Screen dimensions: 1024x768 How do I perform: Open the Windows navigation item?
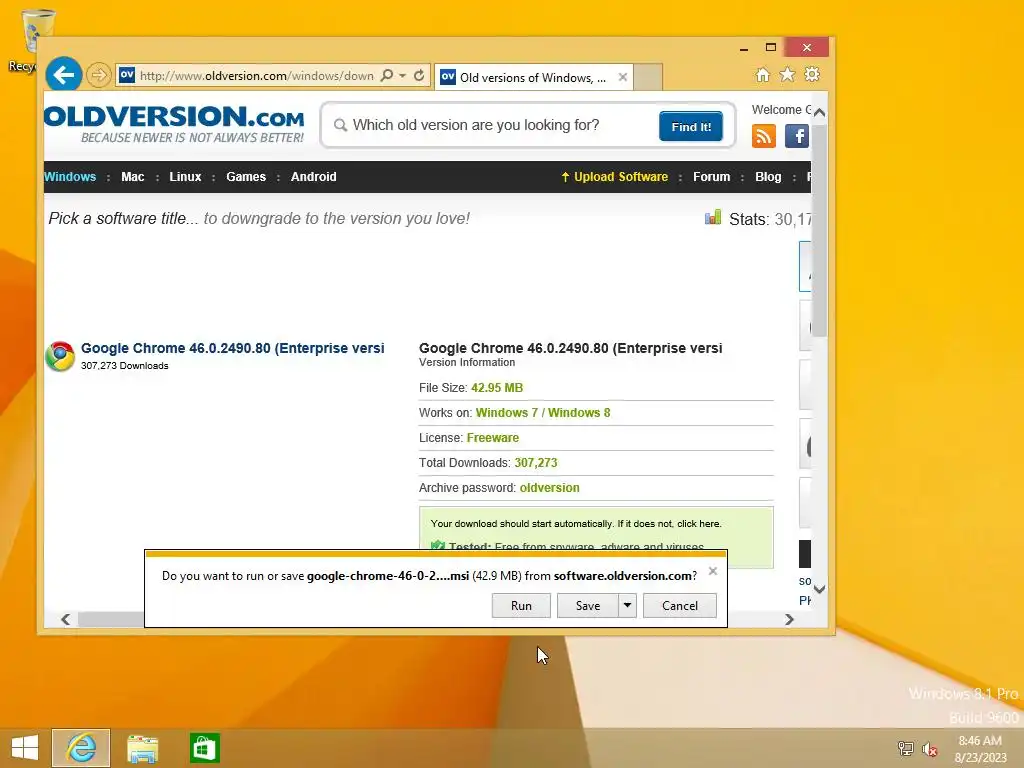[x=70, y=176]
